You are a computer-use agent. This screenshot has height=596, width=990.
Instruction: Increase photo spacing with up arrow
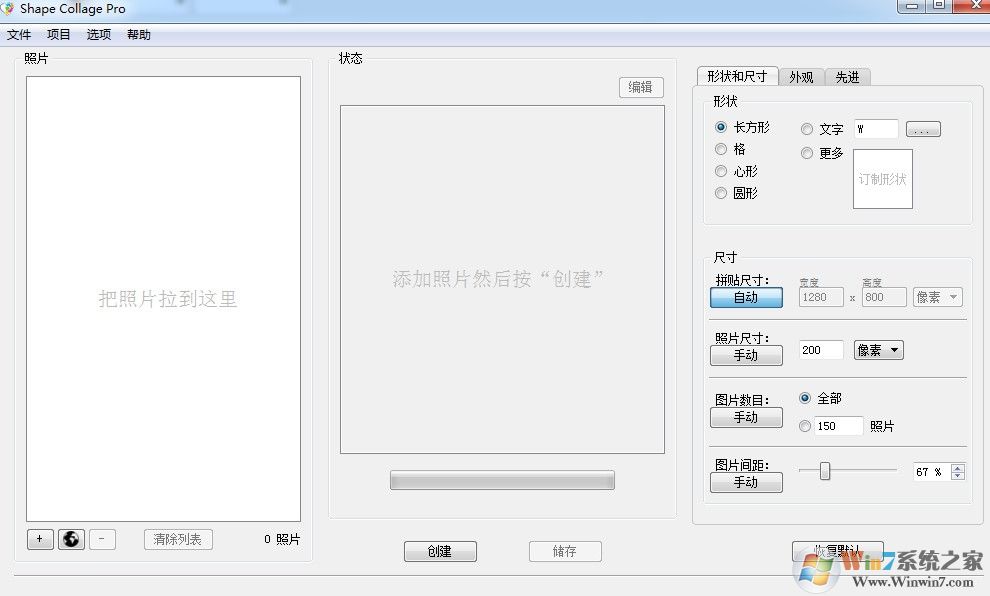(958, 468)
